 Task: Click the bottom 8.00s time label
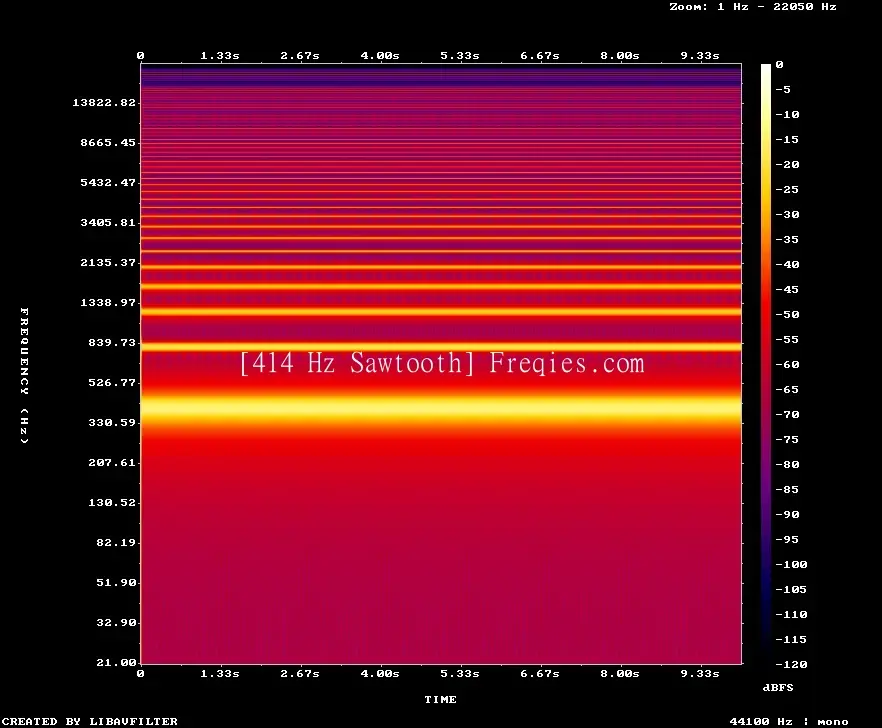(619, 673)
